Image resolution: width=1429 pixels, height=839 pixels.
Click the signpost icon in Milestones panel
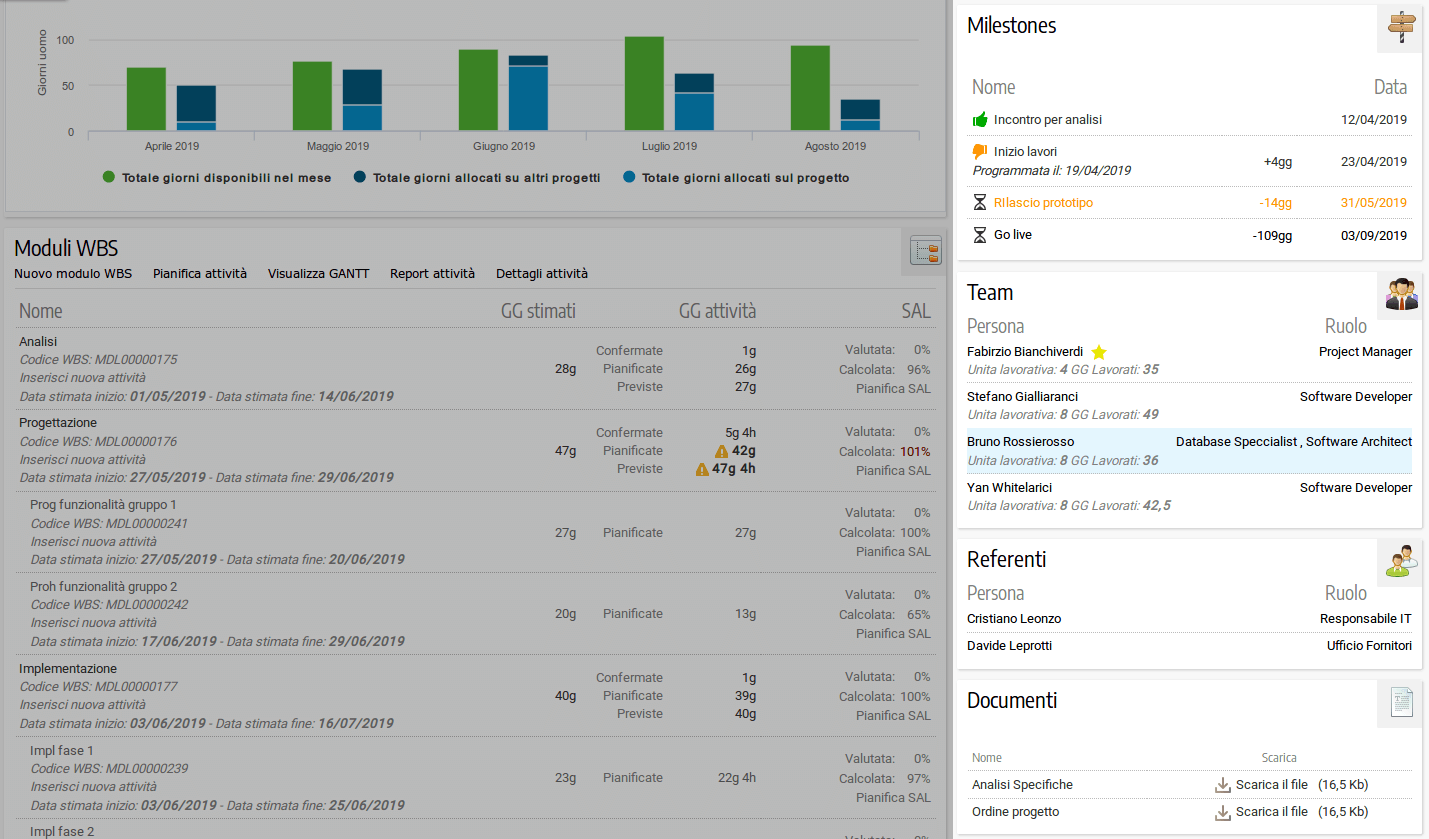[1401, 27]
